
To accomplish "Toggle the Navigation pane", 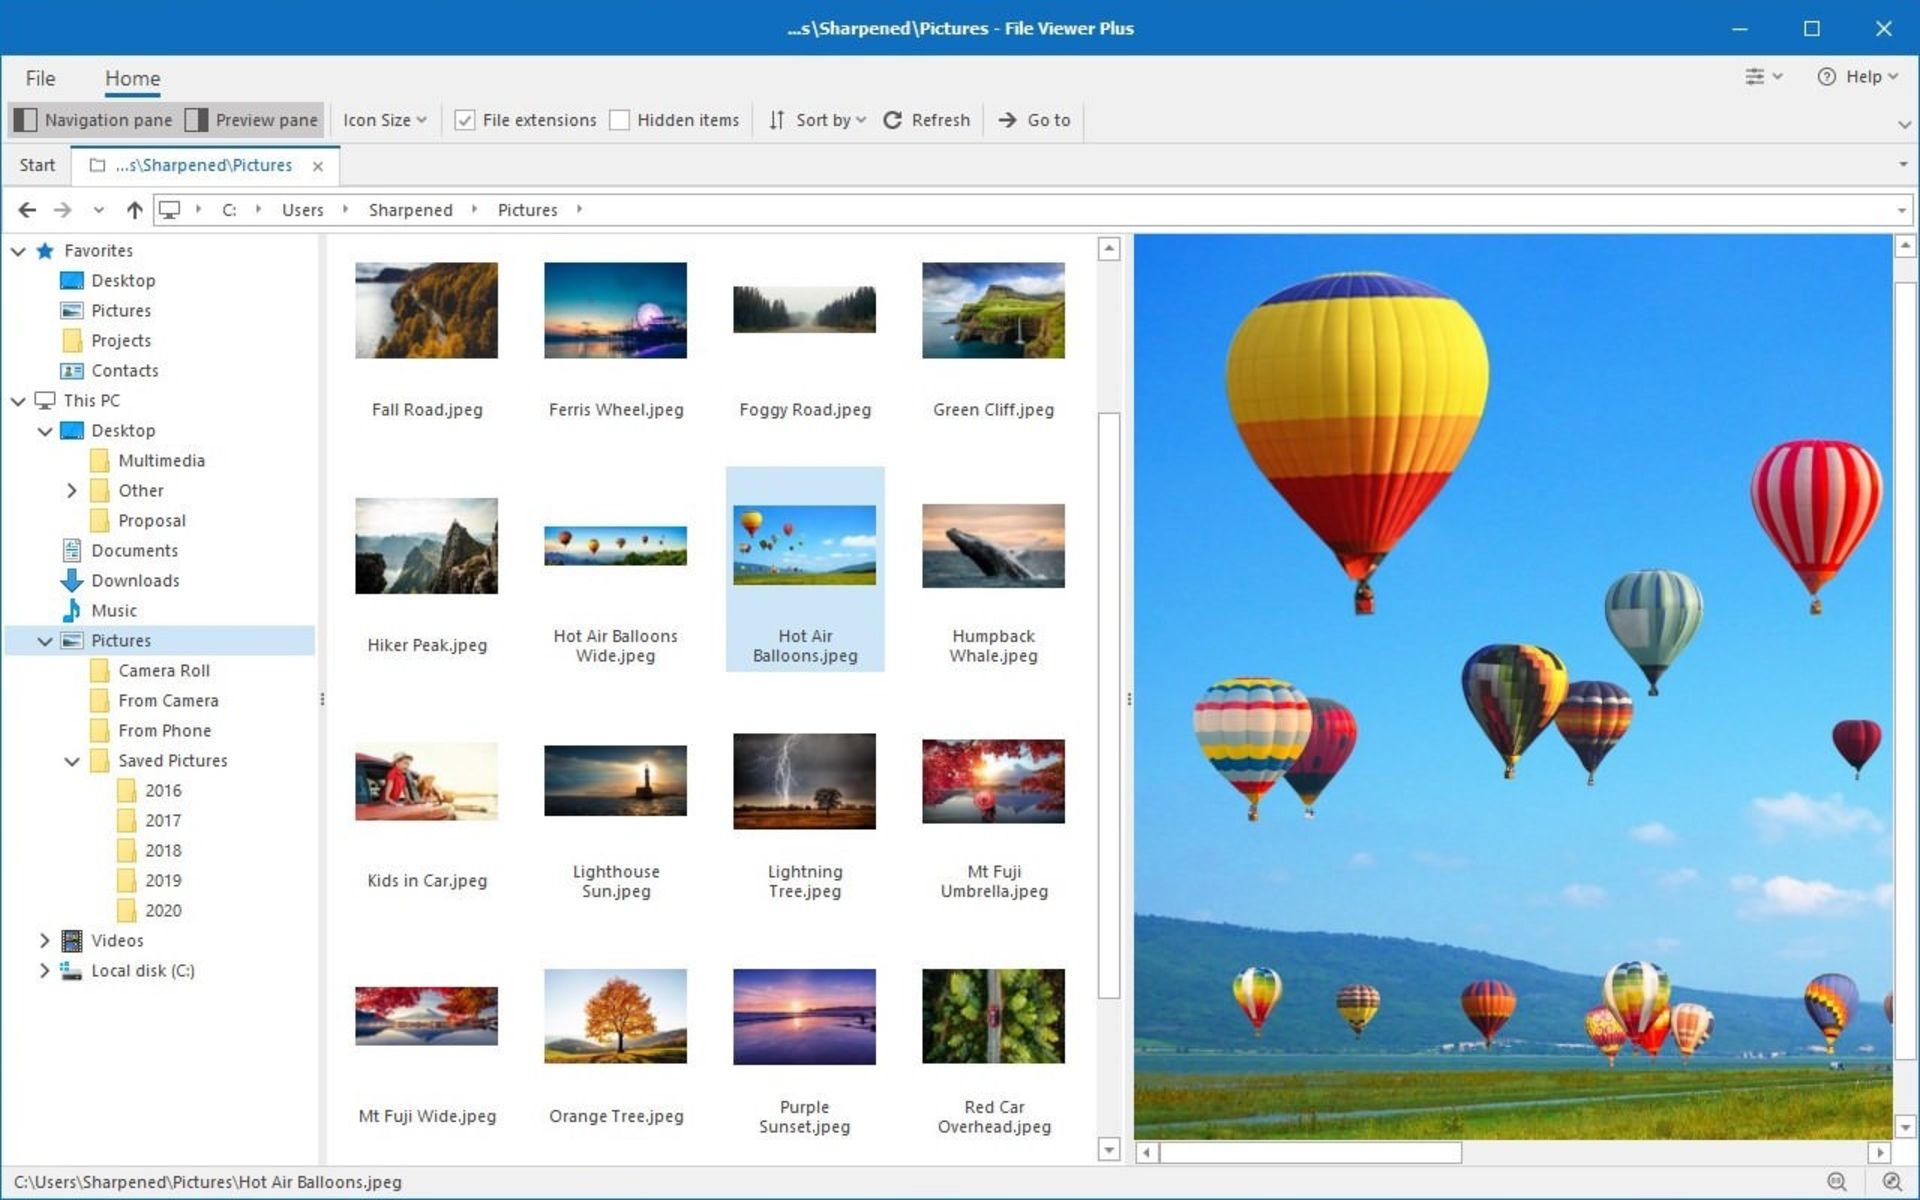I will pos(95,120).
